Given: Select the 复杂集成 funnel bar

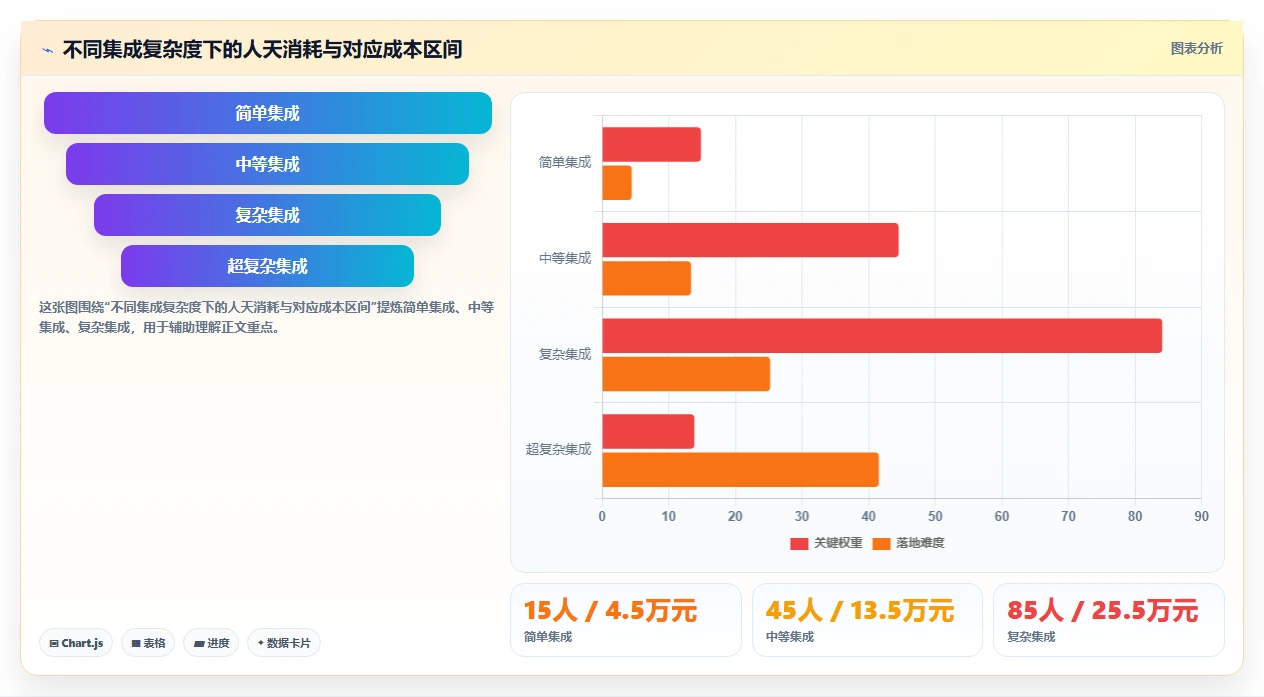Looking at the screenshot, I should pos(268,215).
